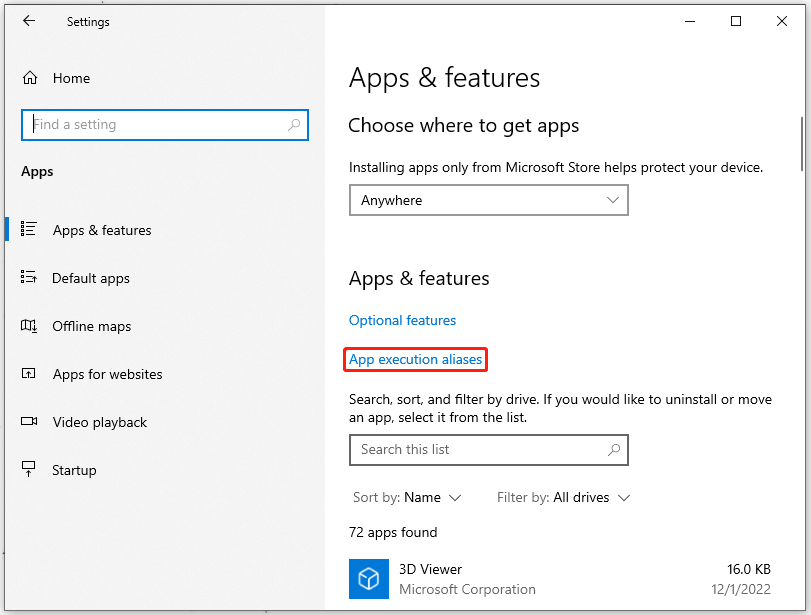
Task: Click the Apps for websites icon
Action: [28, 373]
